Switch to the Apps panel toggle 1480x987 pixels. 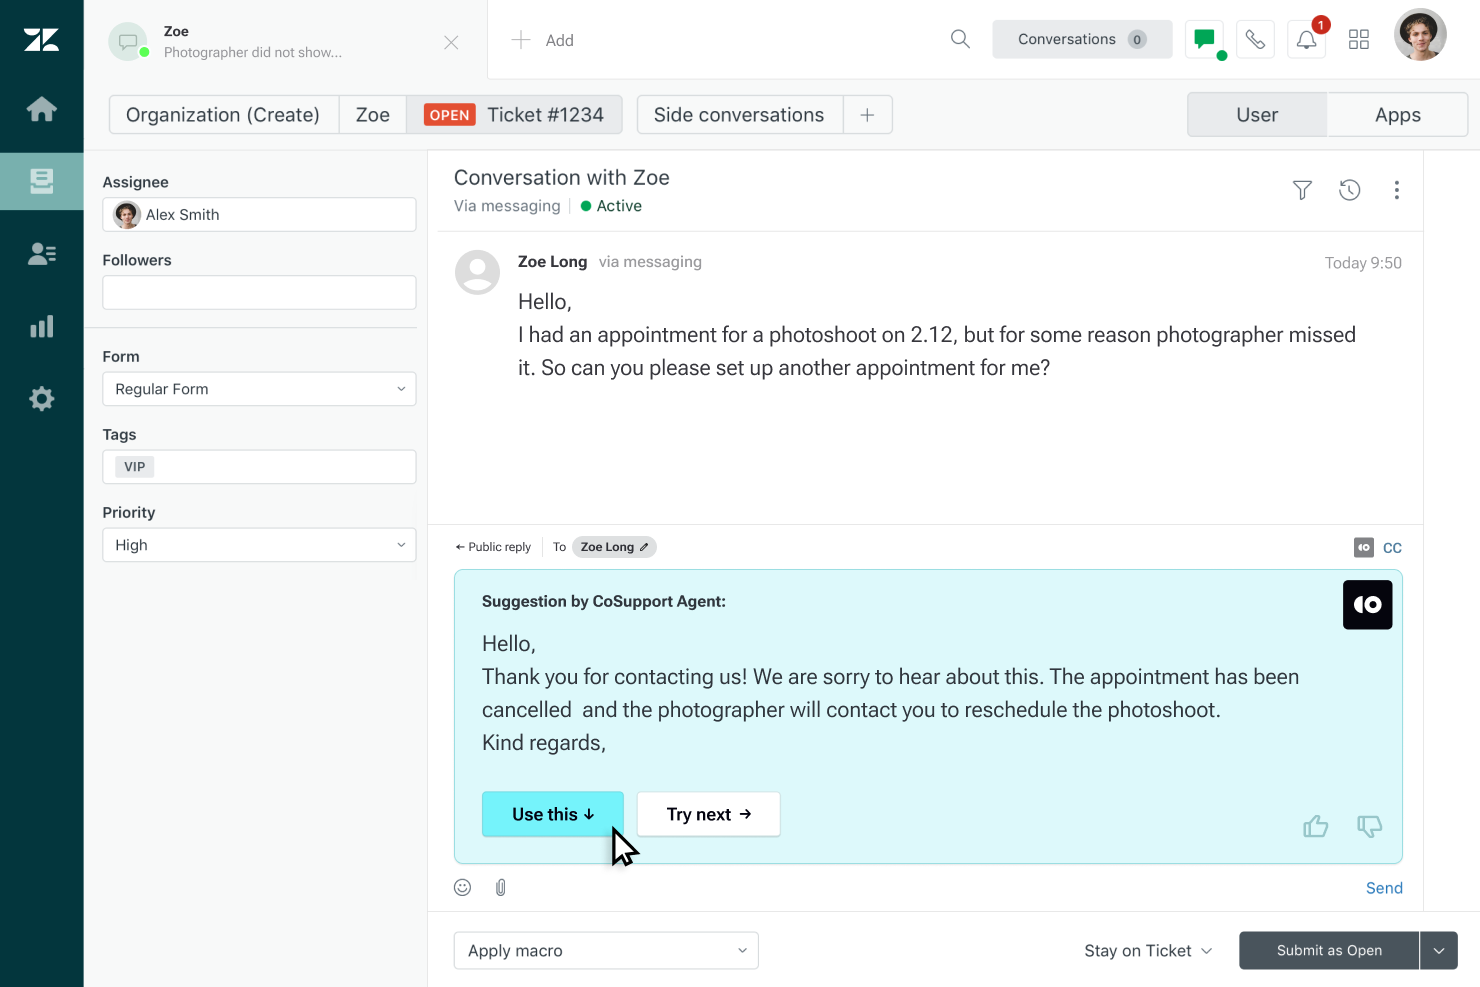pyautogui.click(x=1397, y=115)
